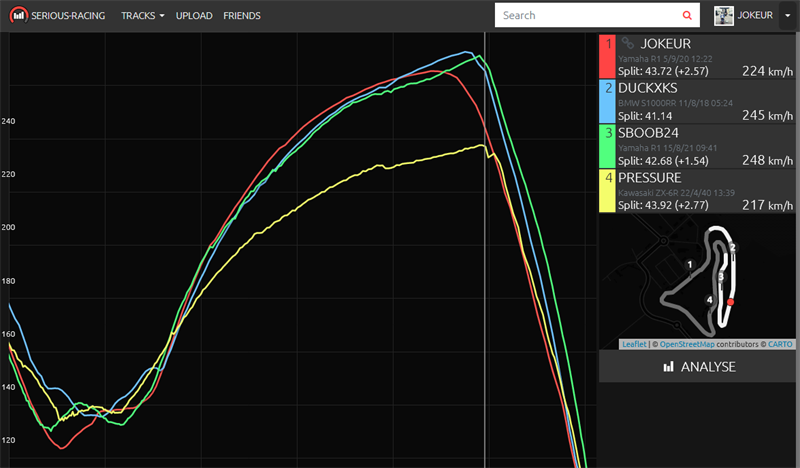Click the 217 km/h speed value
The height and width of the screenshot is (468, 800).
tap(767, 205)
